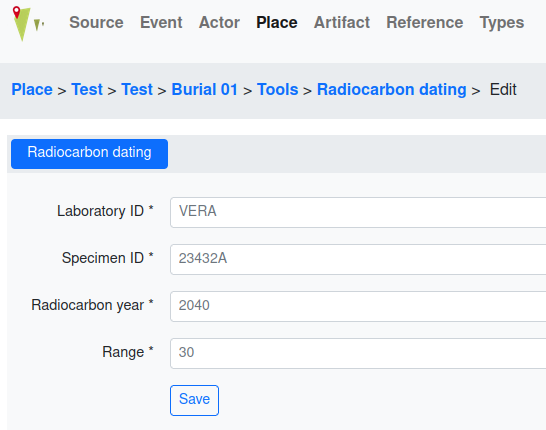Screen dimensions: 546x430
Task: Open the Artifact menu
Action: (342, 23)
